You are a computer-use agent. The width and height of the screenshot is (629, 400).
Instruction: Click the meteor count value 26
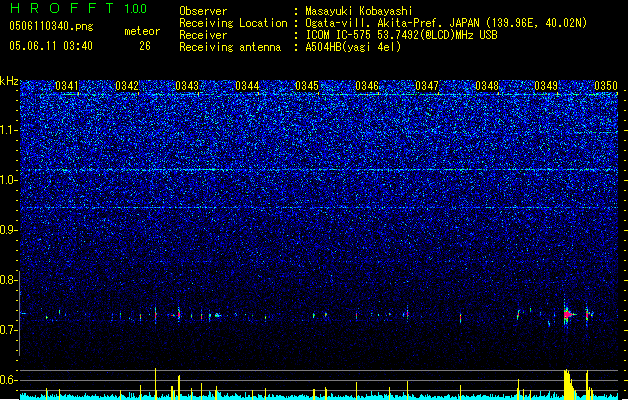click(x=145, y=46)
